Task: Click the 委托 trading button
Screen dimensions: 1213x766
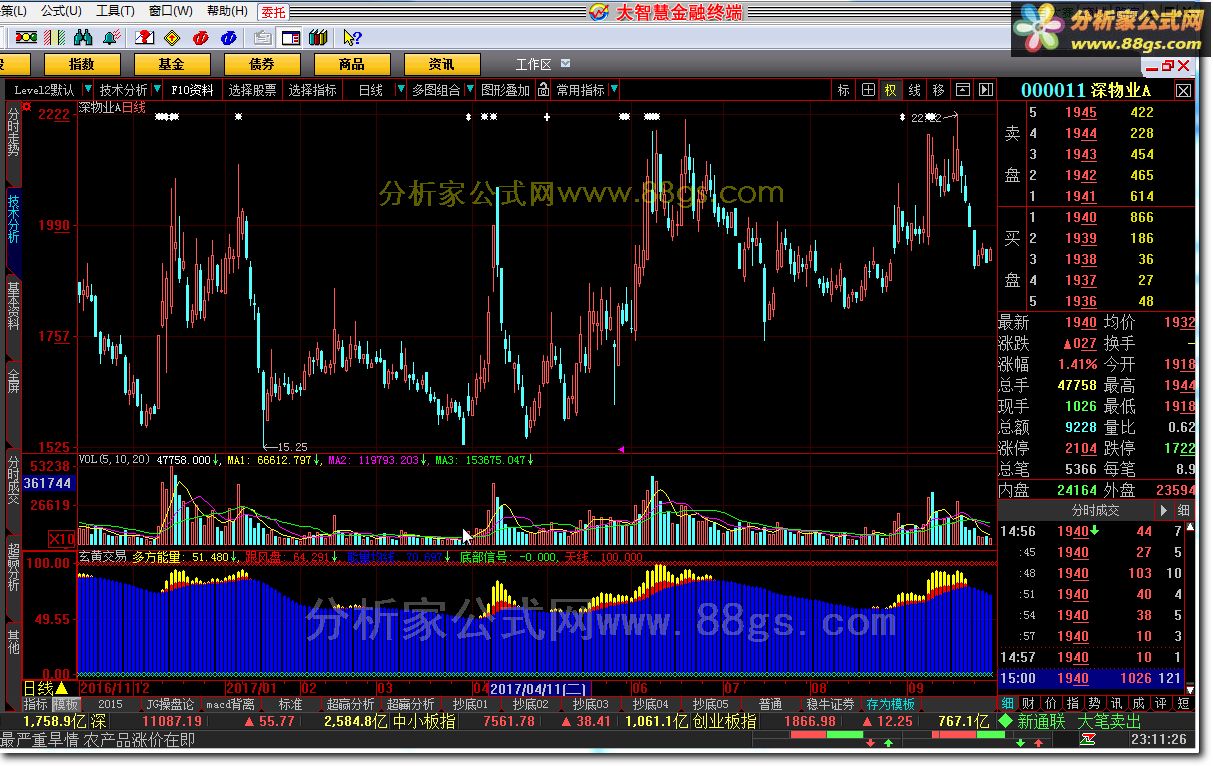Action: [272, 12]
